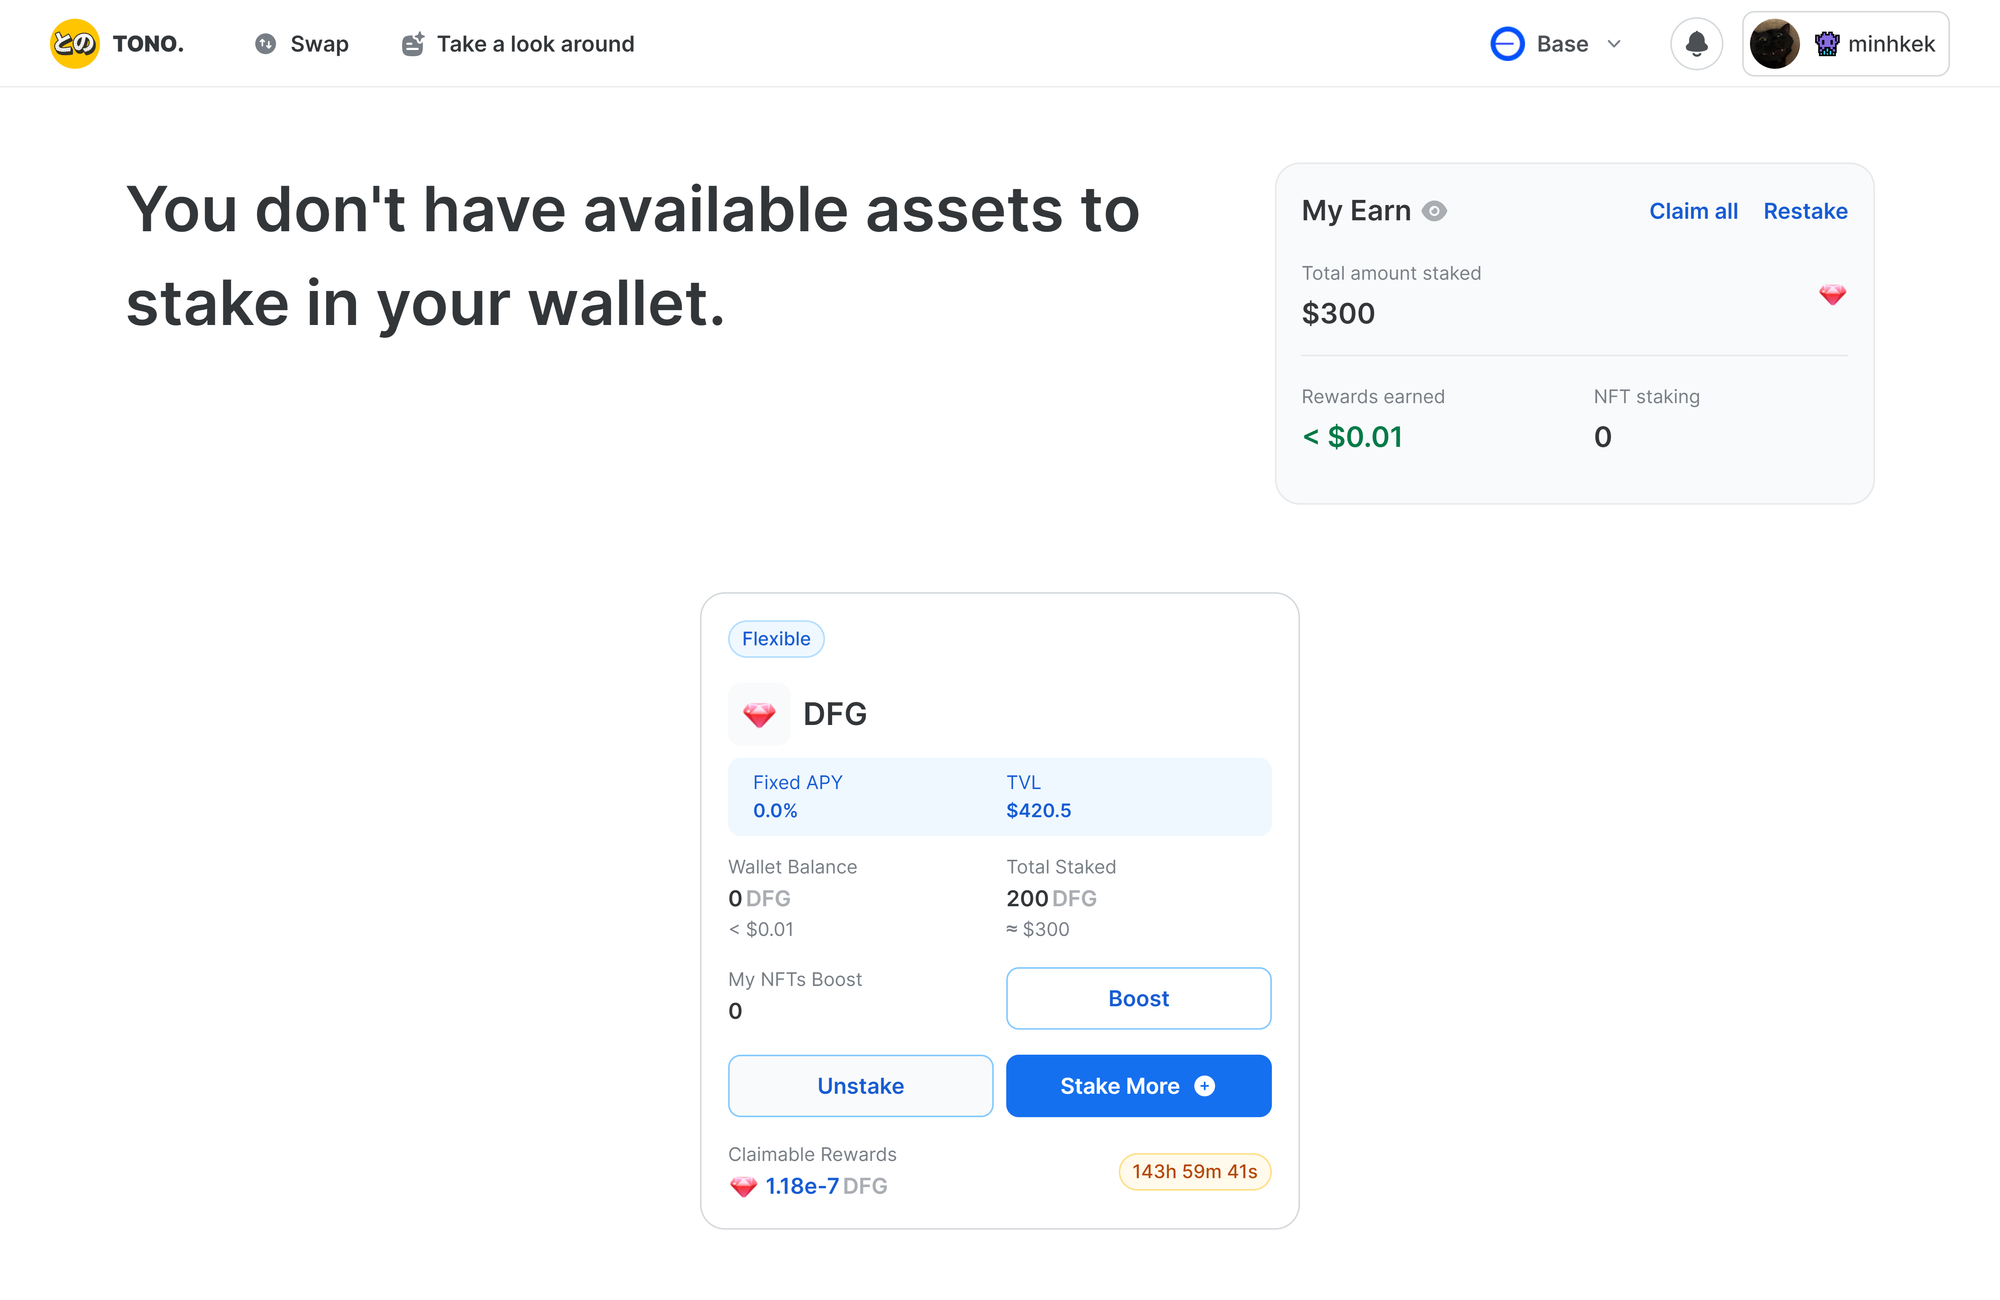Click the Base network circle icon

1507,44
